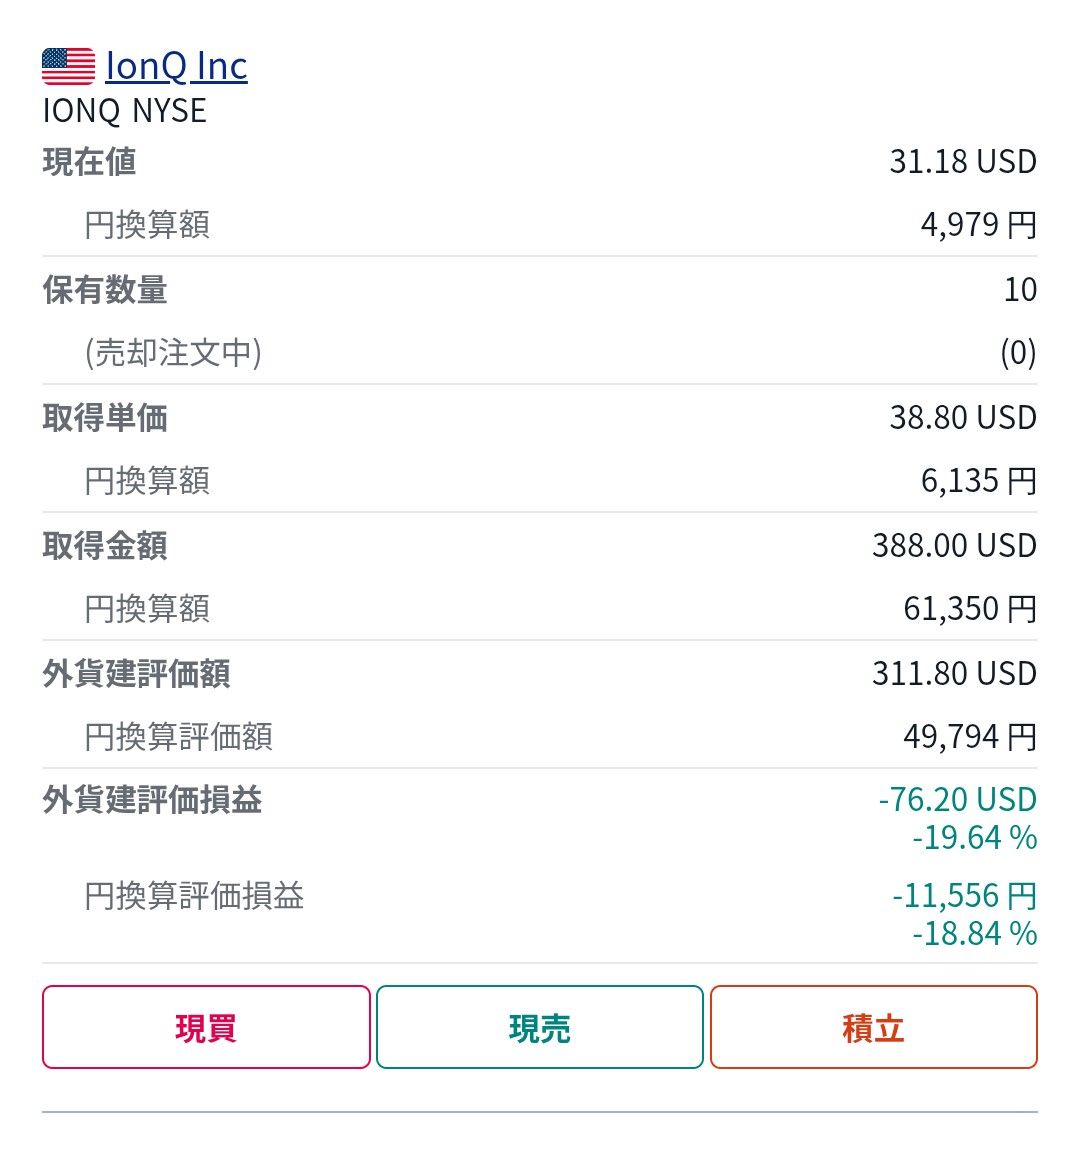Click the 売却注文中 row label
This screenshot has height=1152, width=1080.
173,353
